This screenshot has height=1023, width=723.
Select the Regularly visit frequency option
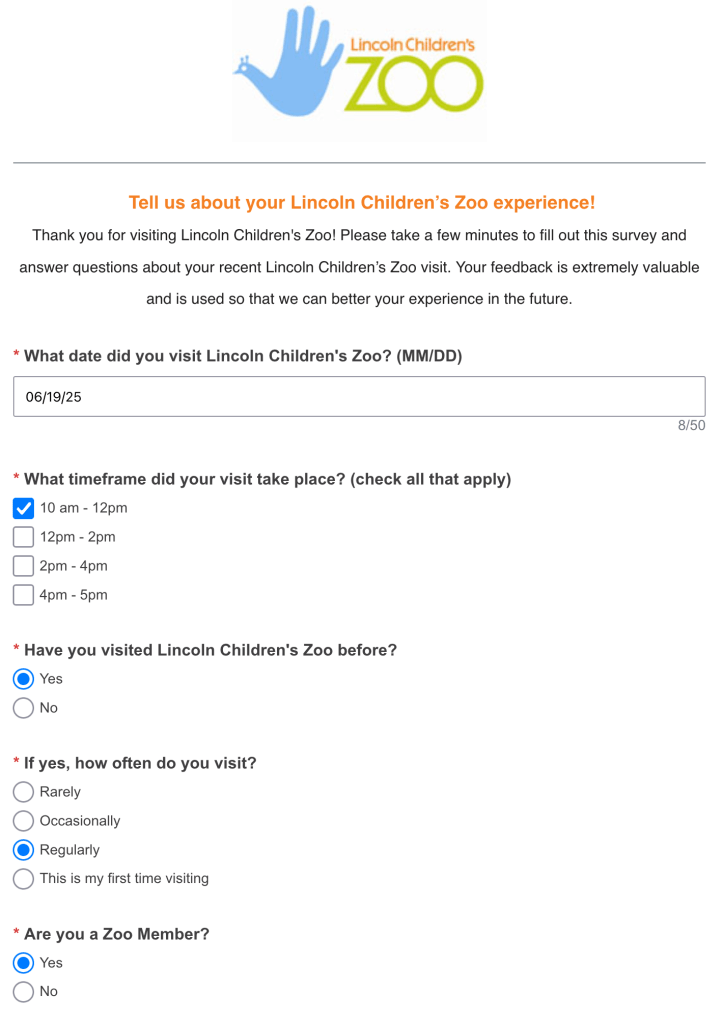tap(24, 850)
